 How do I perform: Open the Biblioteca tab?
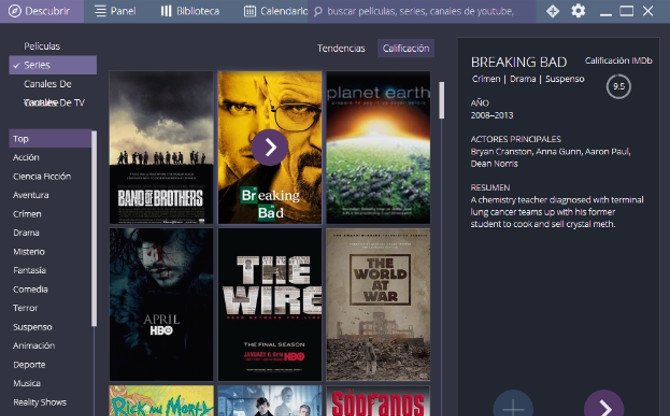pyautogui.click(x=190, y=11)
